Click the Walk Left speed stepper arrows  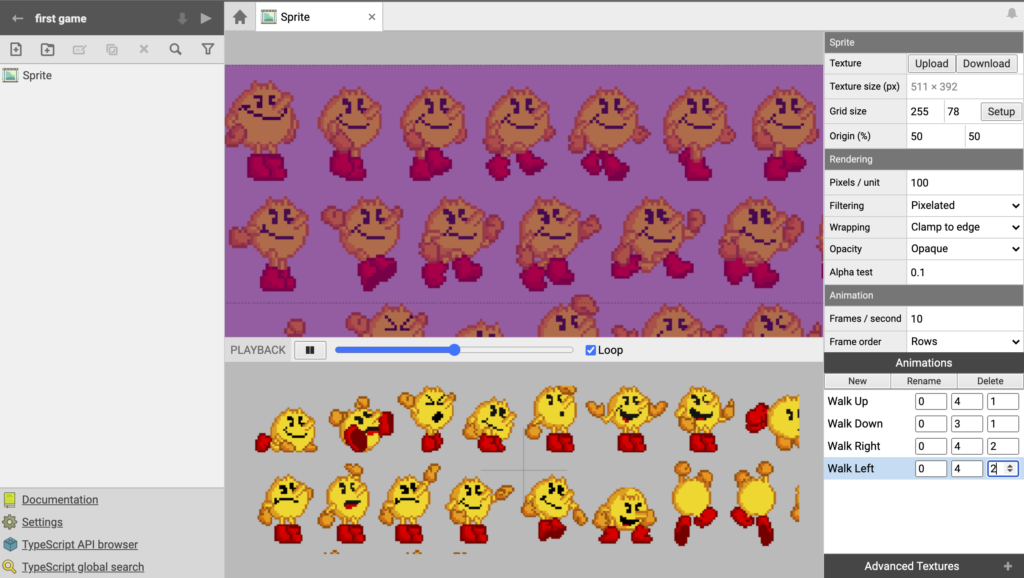[1010, 468]
